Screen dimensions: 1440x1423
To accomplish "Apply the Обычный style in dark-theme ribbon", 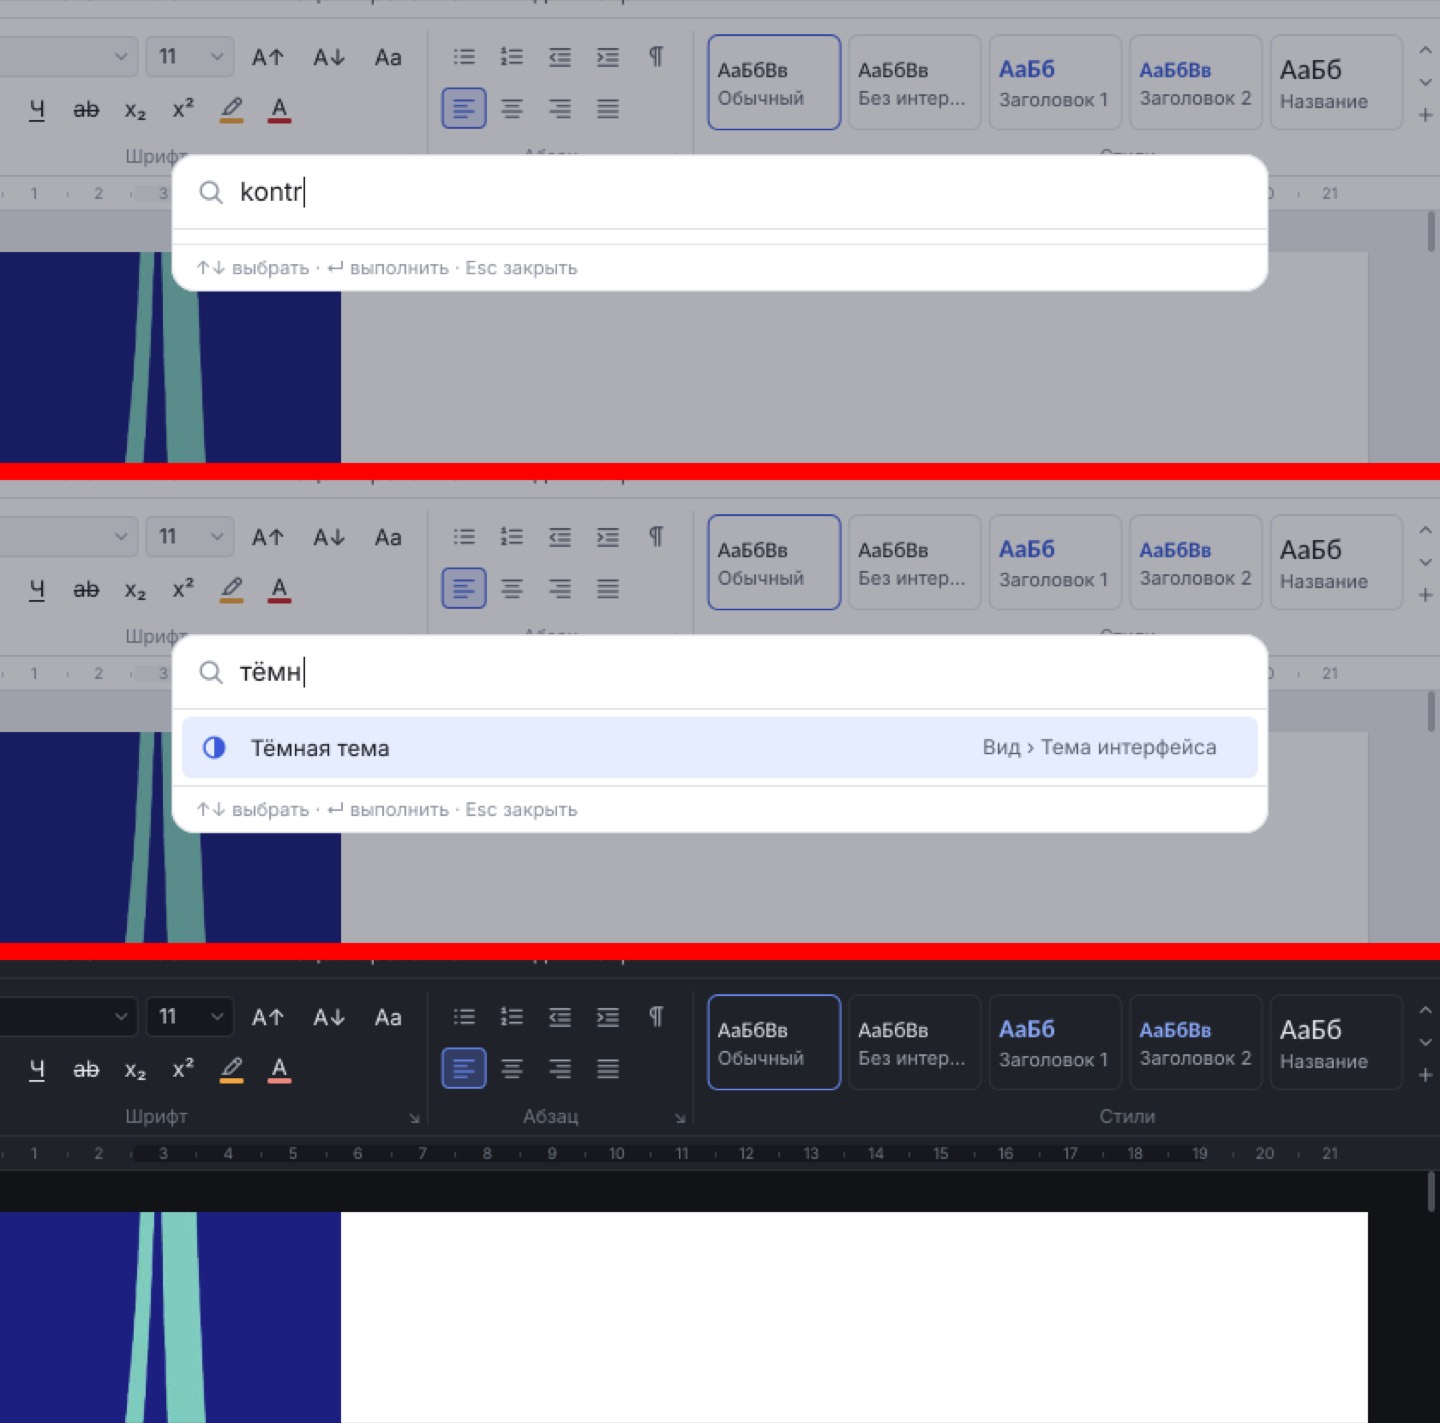I will (x=774, y=1042).
